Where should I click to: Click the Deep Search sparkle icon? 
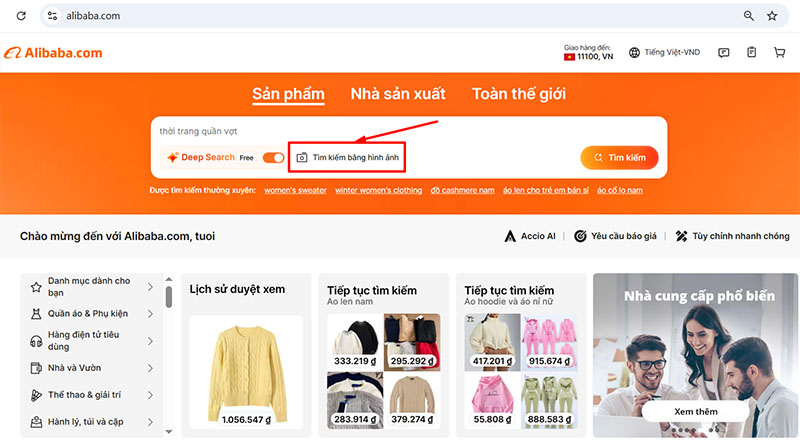click(x=172, y=158)
